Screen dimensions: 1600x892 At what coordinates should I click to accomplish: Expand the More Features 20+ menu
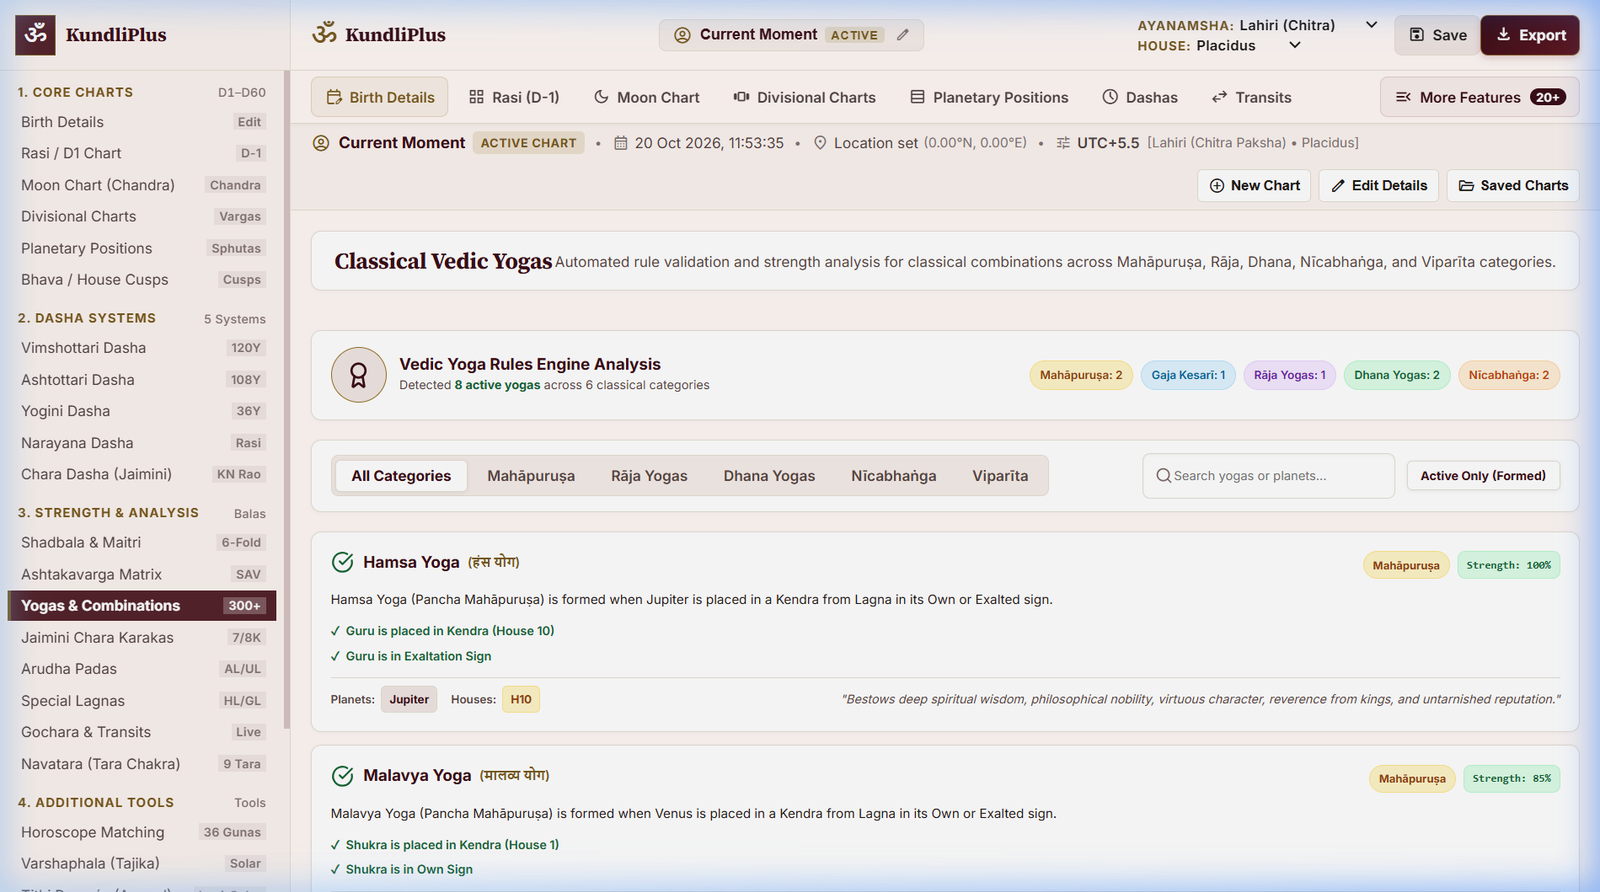[x=1480, y=97]
